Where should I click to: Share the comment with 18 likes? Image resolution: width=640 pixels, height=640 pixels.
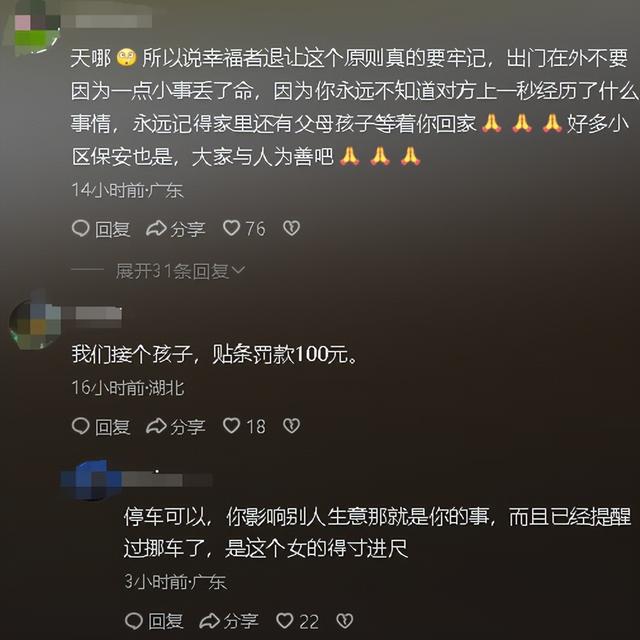pyautogui.click(x=176, y=427)
